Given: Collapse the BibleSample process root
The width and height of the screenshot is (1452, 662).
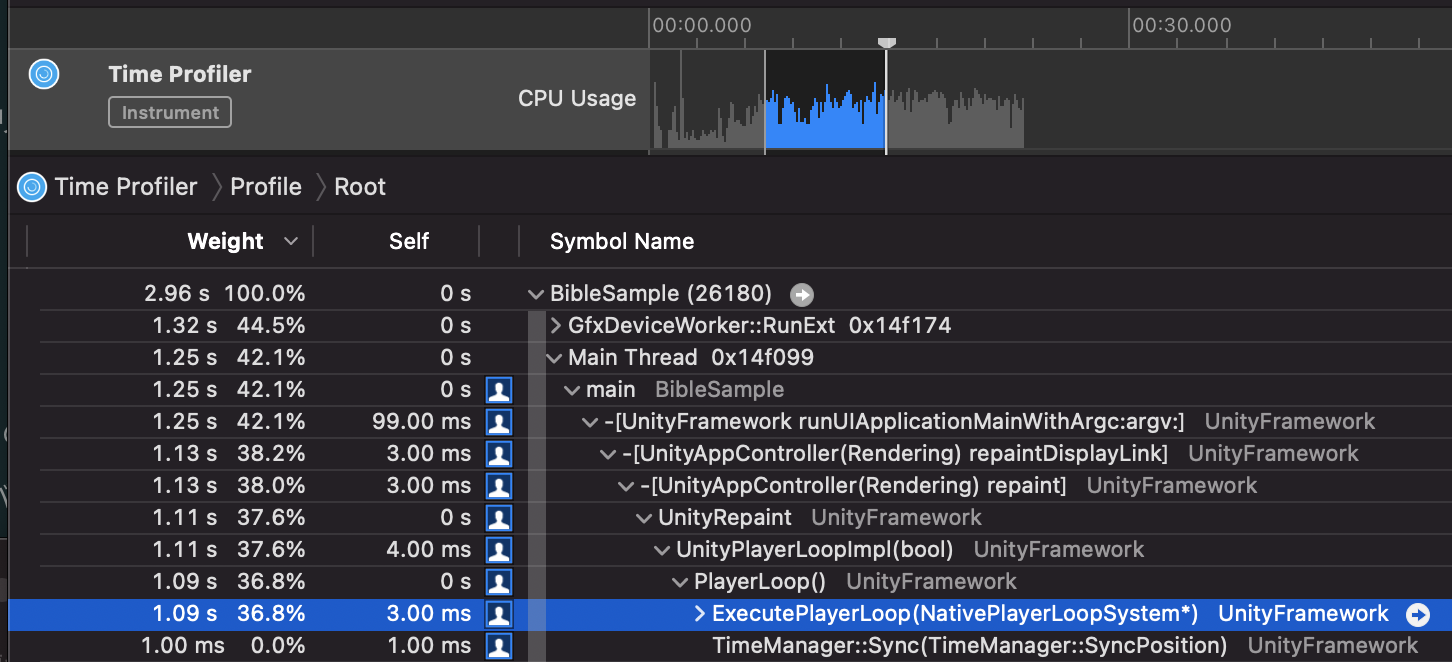Looking at the screenshot, I should point(537,294).
